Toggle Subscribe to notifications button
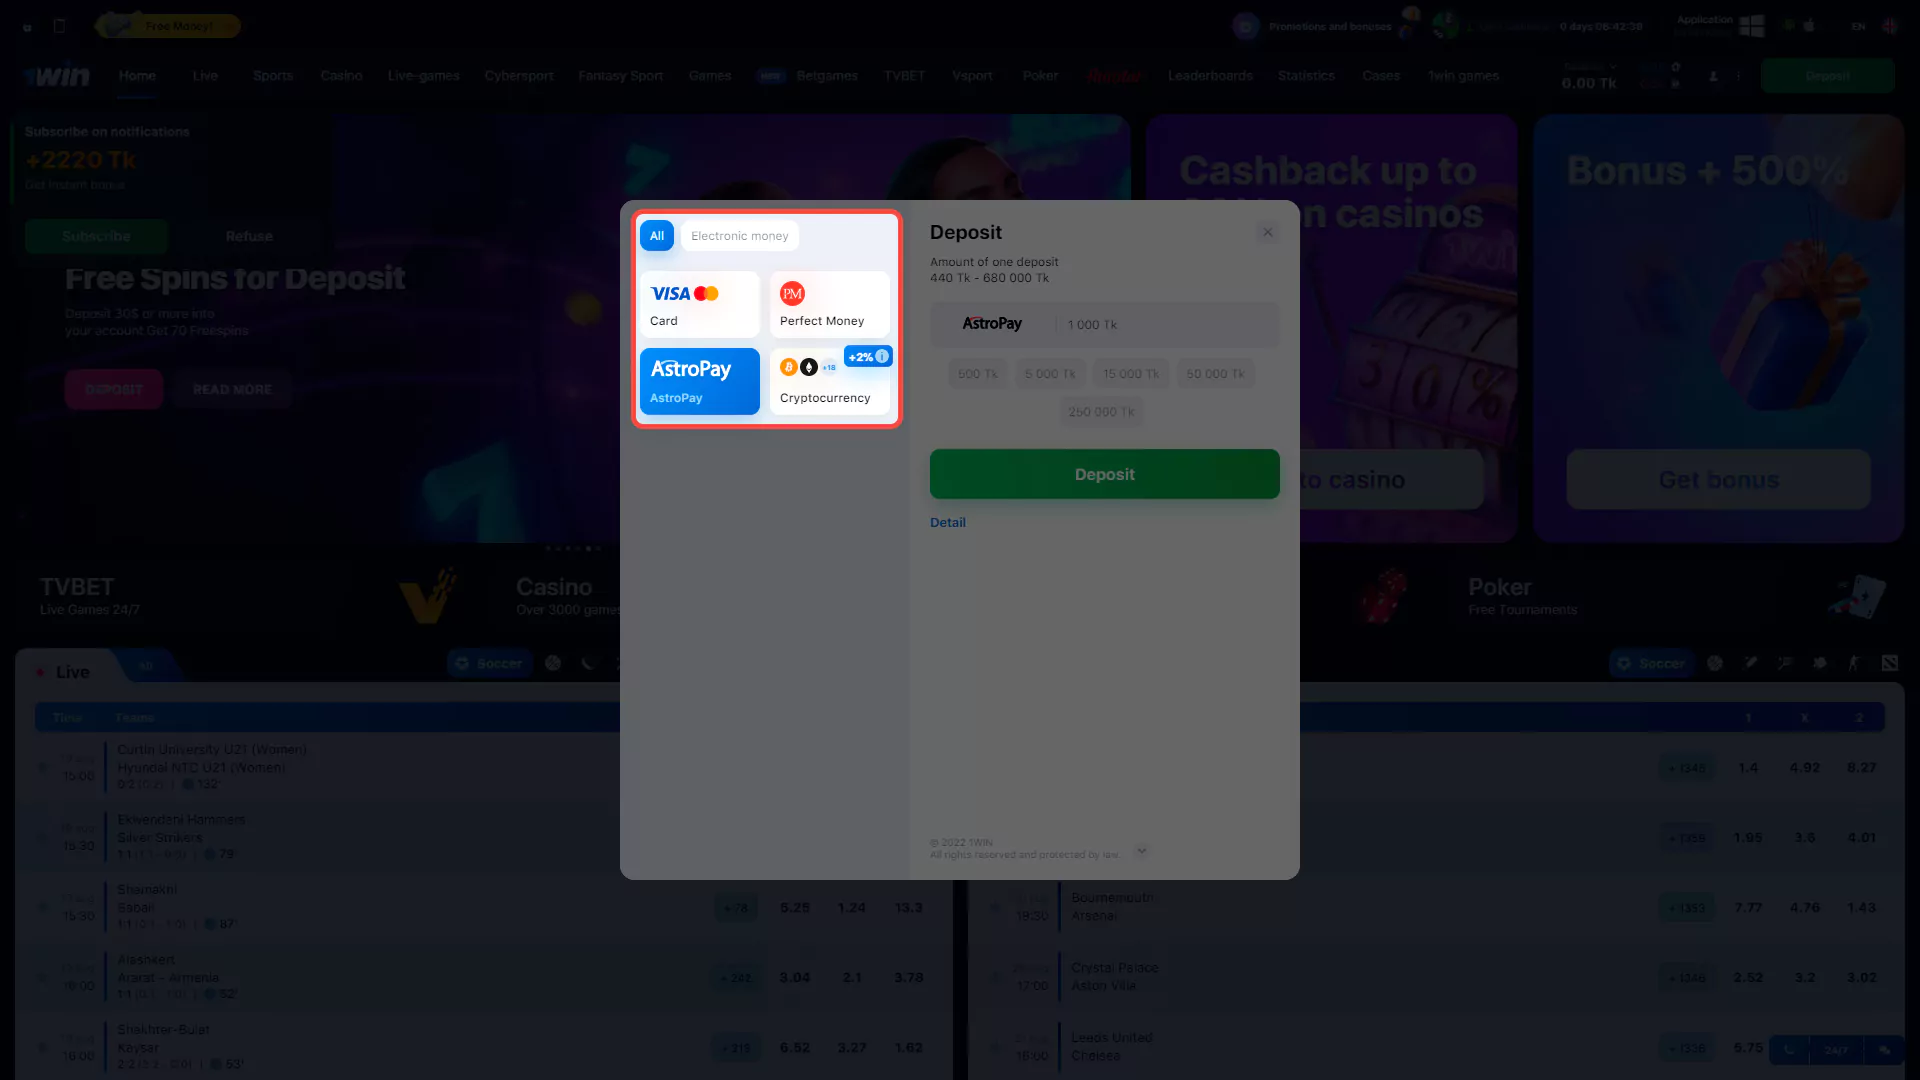The height and width of the screenshot is (1080, 1920). coord(95,236)
